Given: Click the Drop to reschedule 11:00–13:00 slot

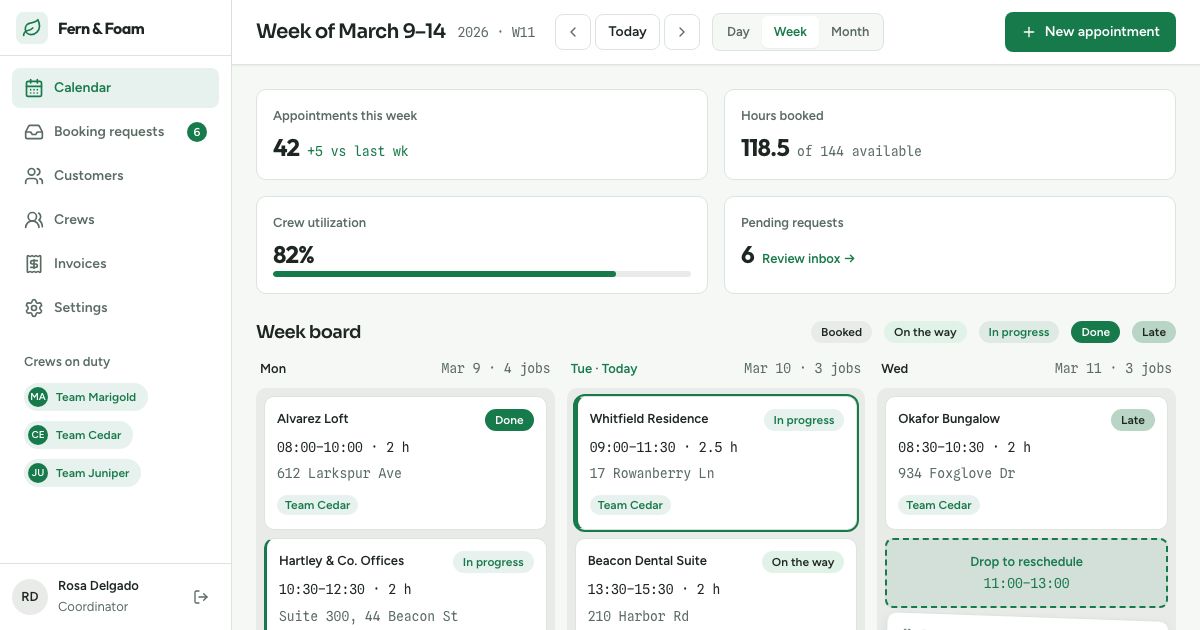Looking at the screenshot, I should (1026, 573).
